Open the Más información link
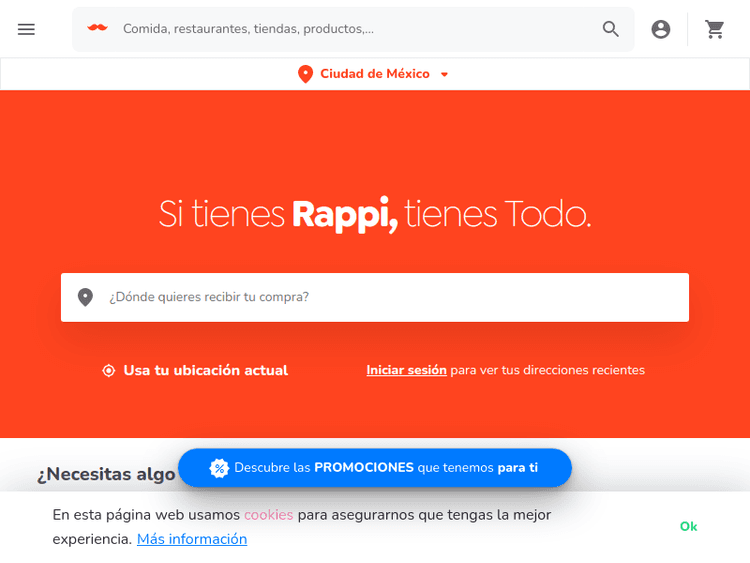 tap(192, 539)
